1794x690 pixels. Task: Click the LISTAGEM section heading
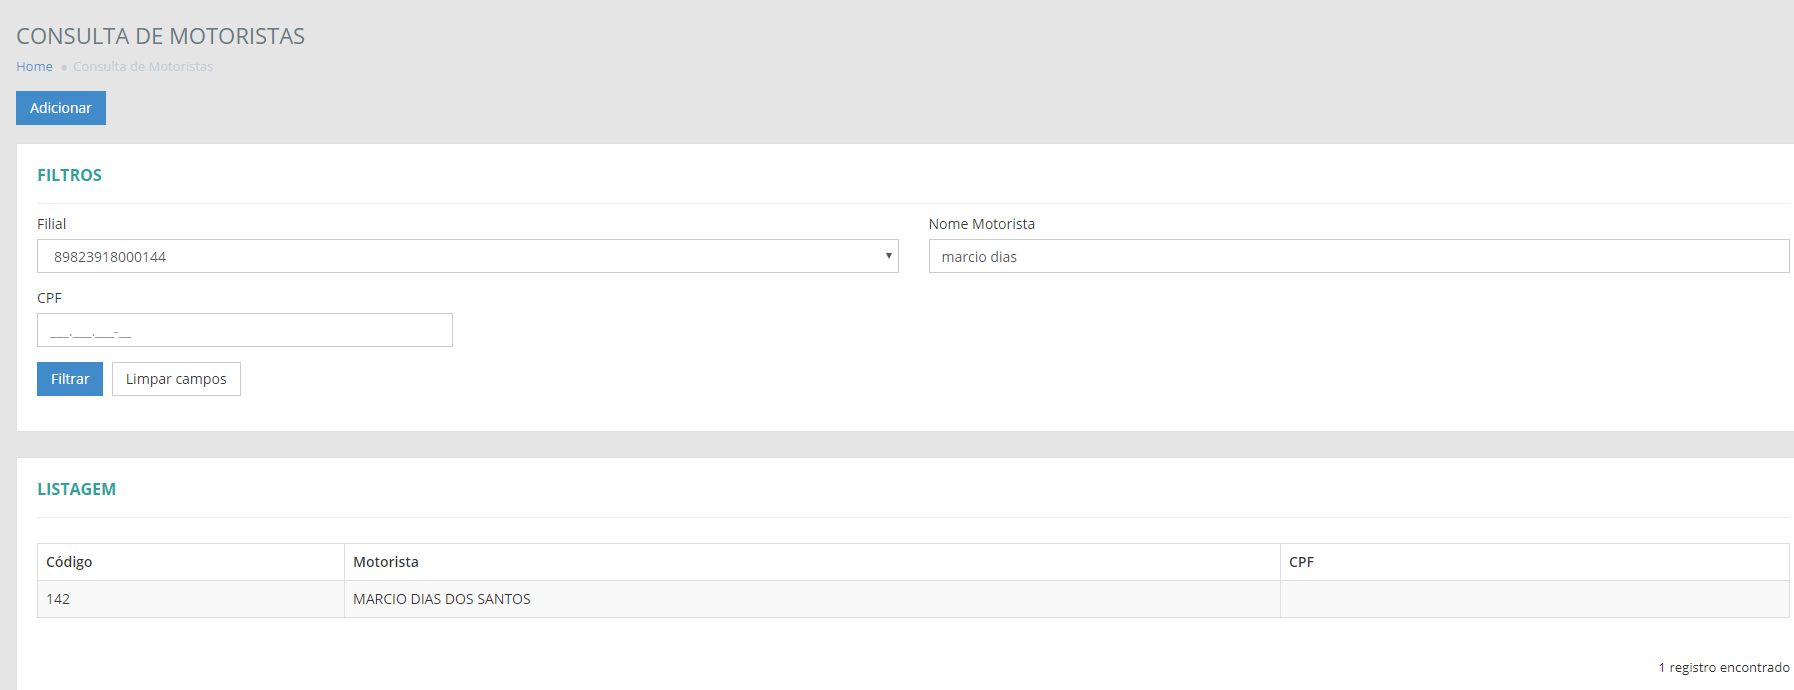point(77,489)
